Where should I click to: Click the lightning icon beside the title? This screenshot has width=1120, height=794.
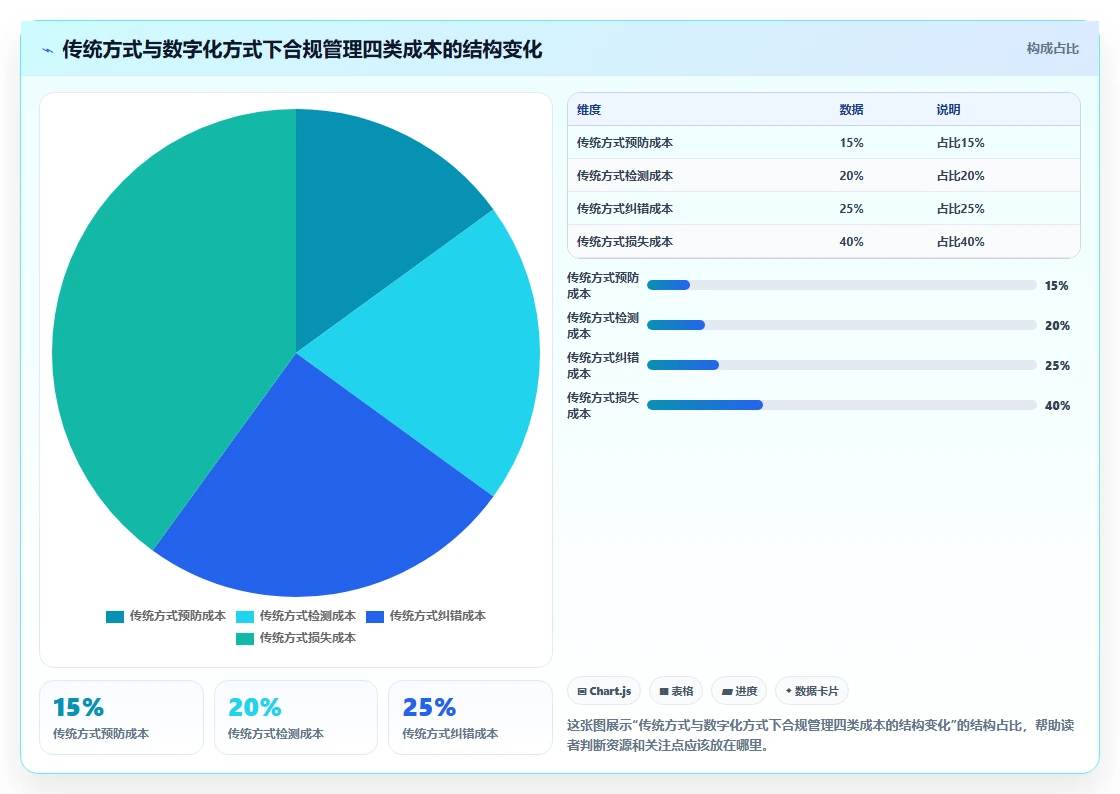pos(48,50)
